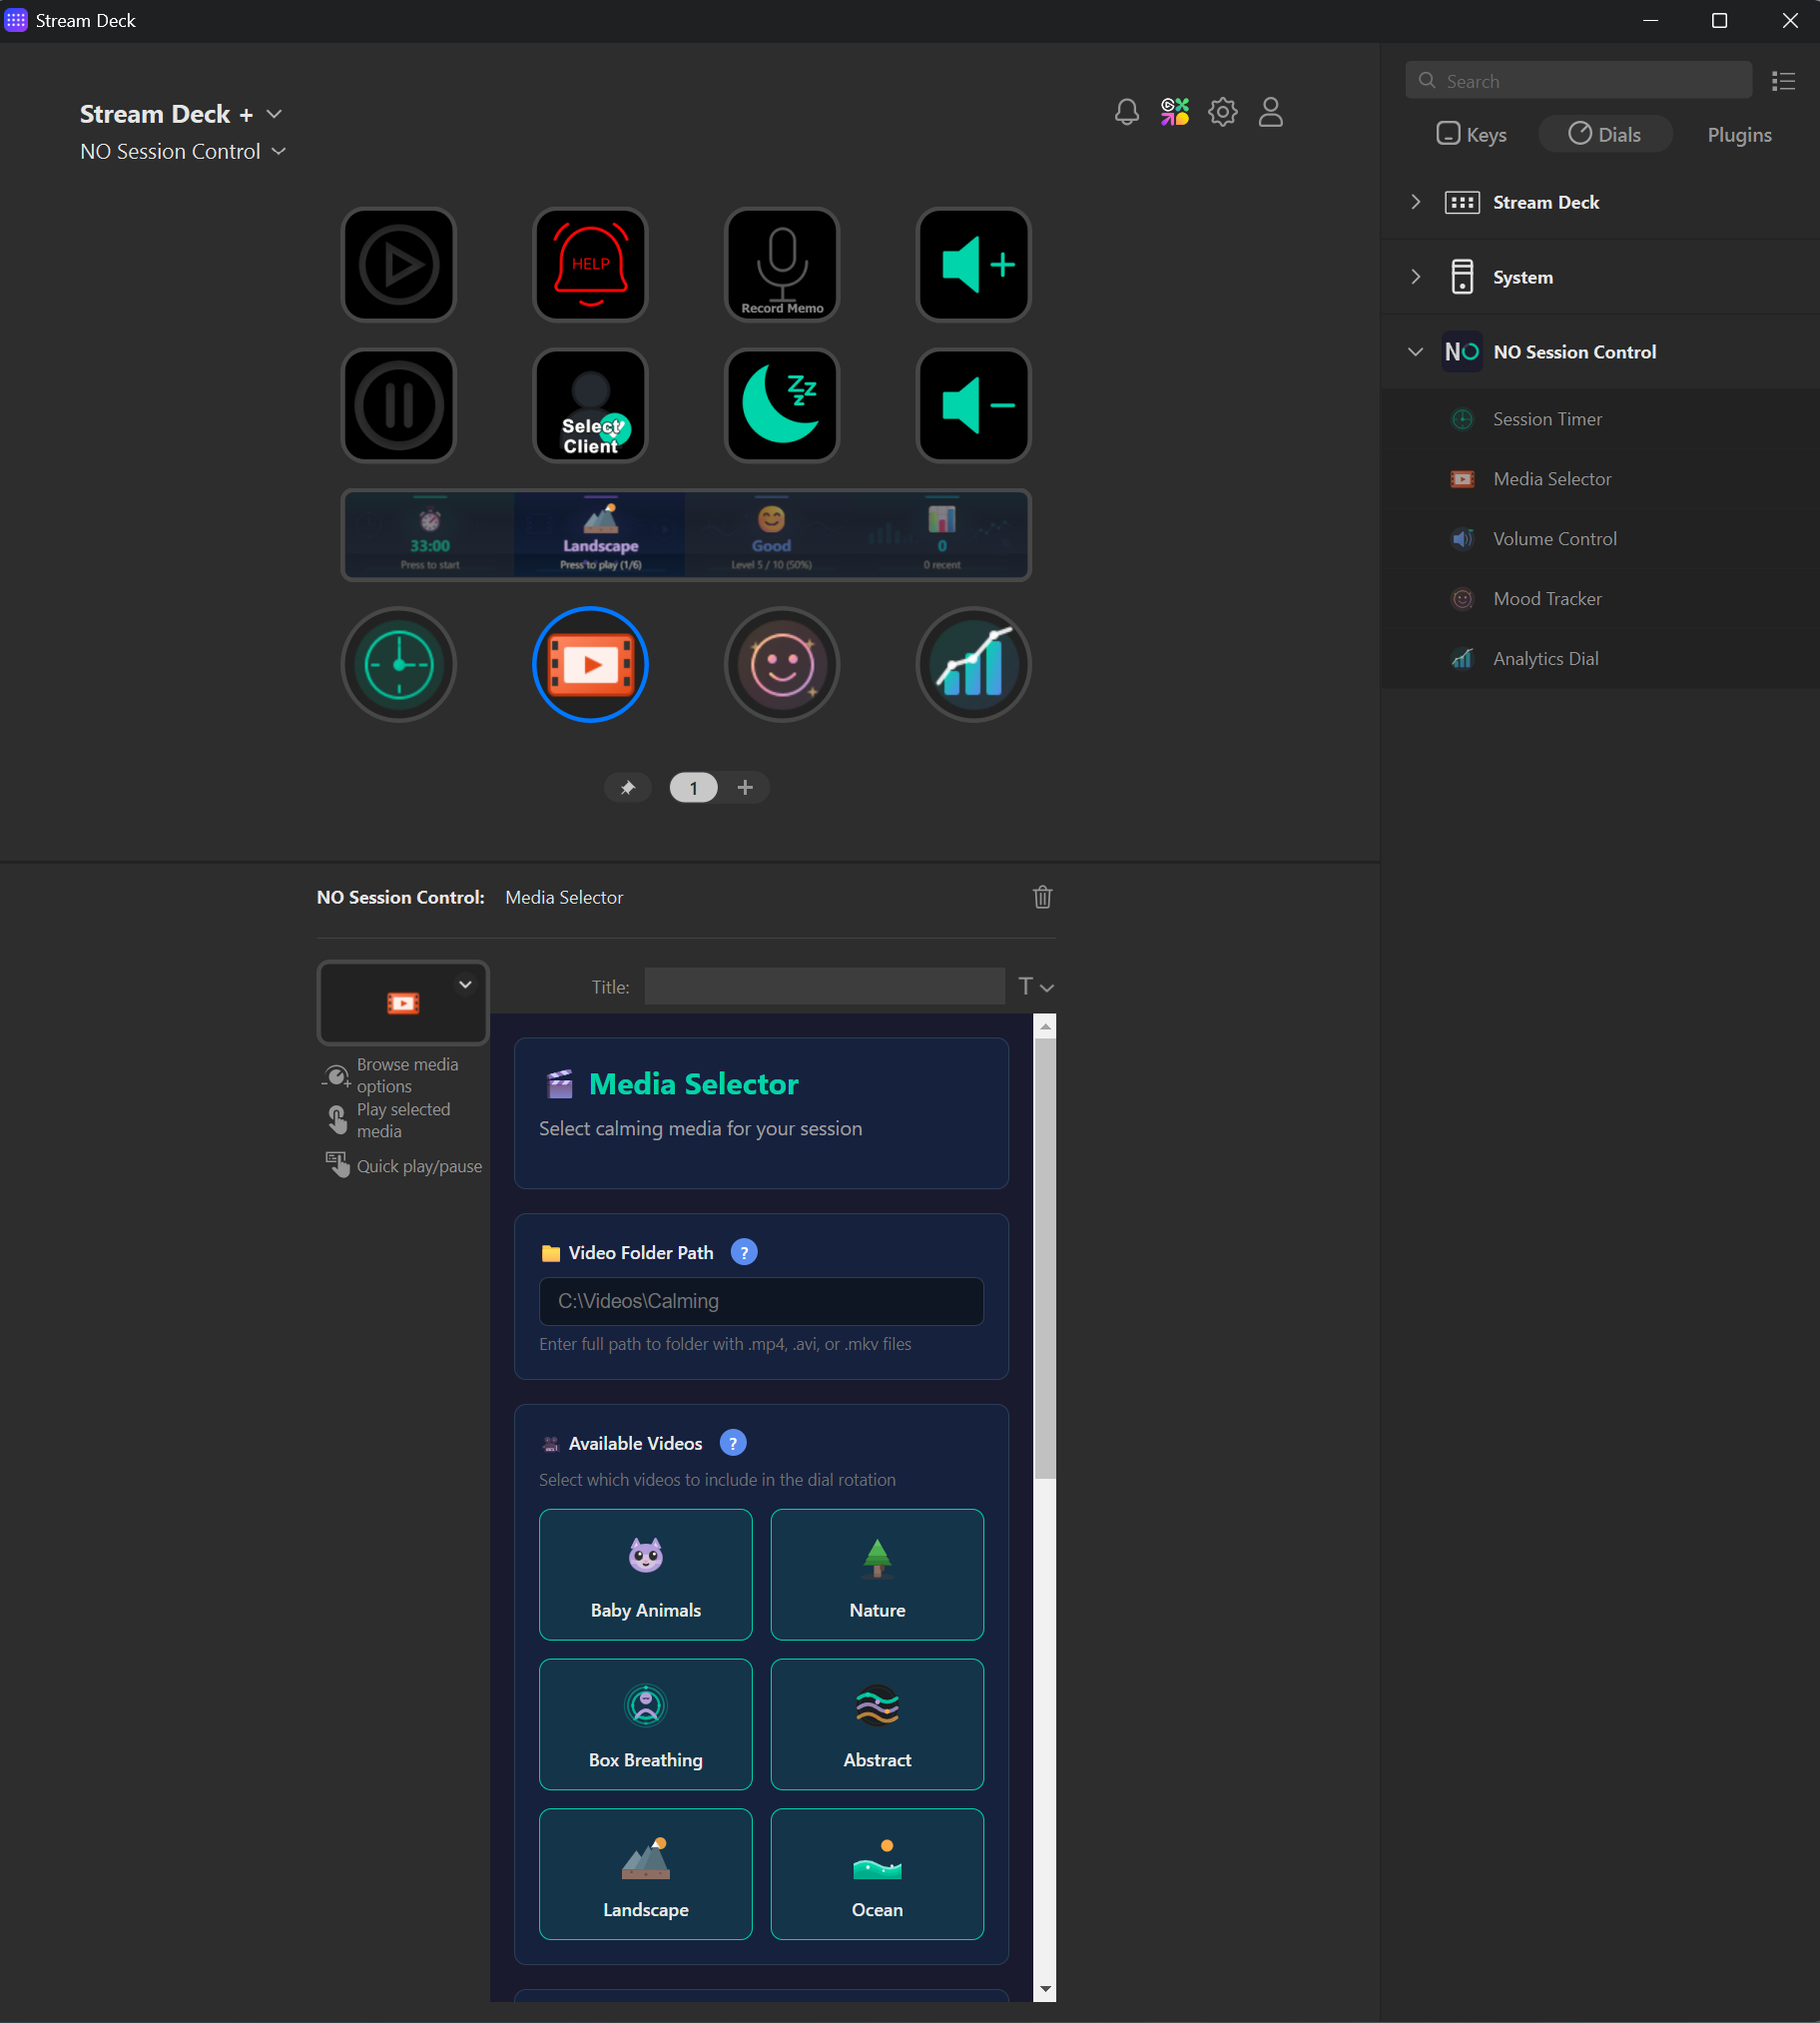The image size is (1820, 2023).
Task: Expand the System section
Action: [x=1415, y=277]
